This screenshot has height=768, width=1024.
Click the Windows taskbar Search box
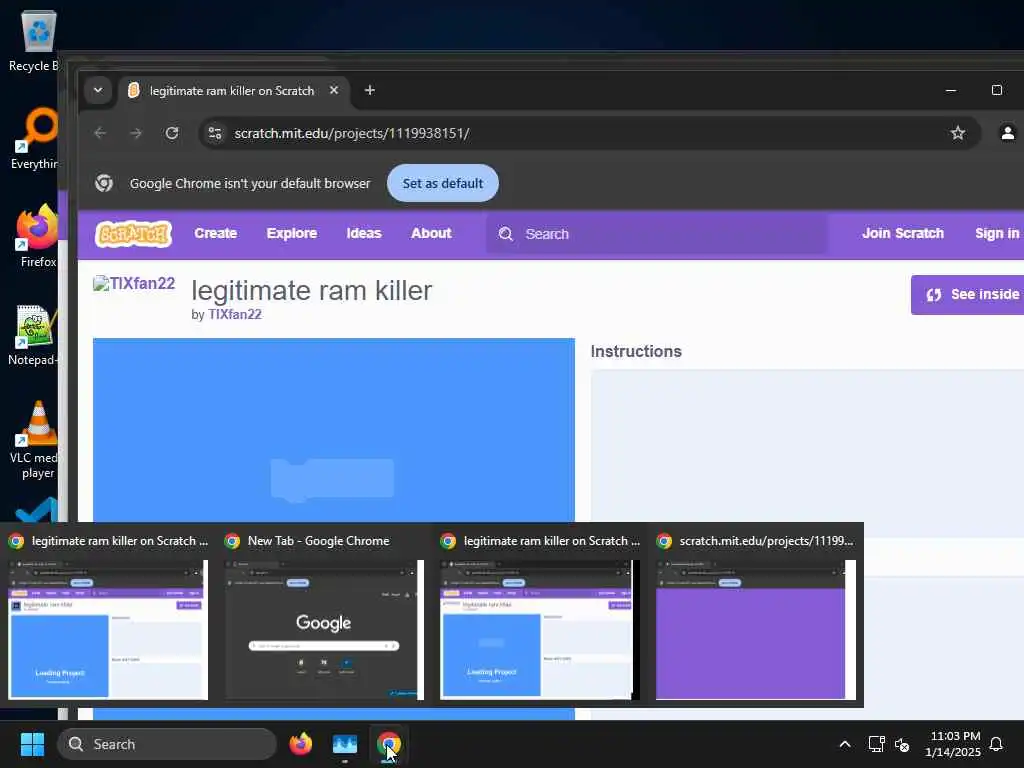(x=167, y=744)
